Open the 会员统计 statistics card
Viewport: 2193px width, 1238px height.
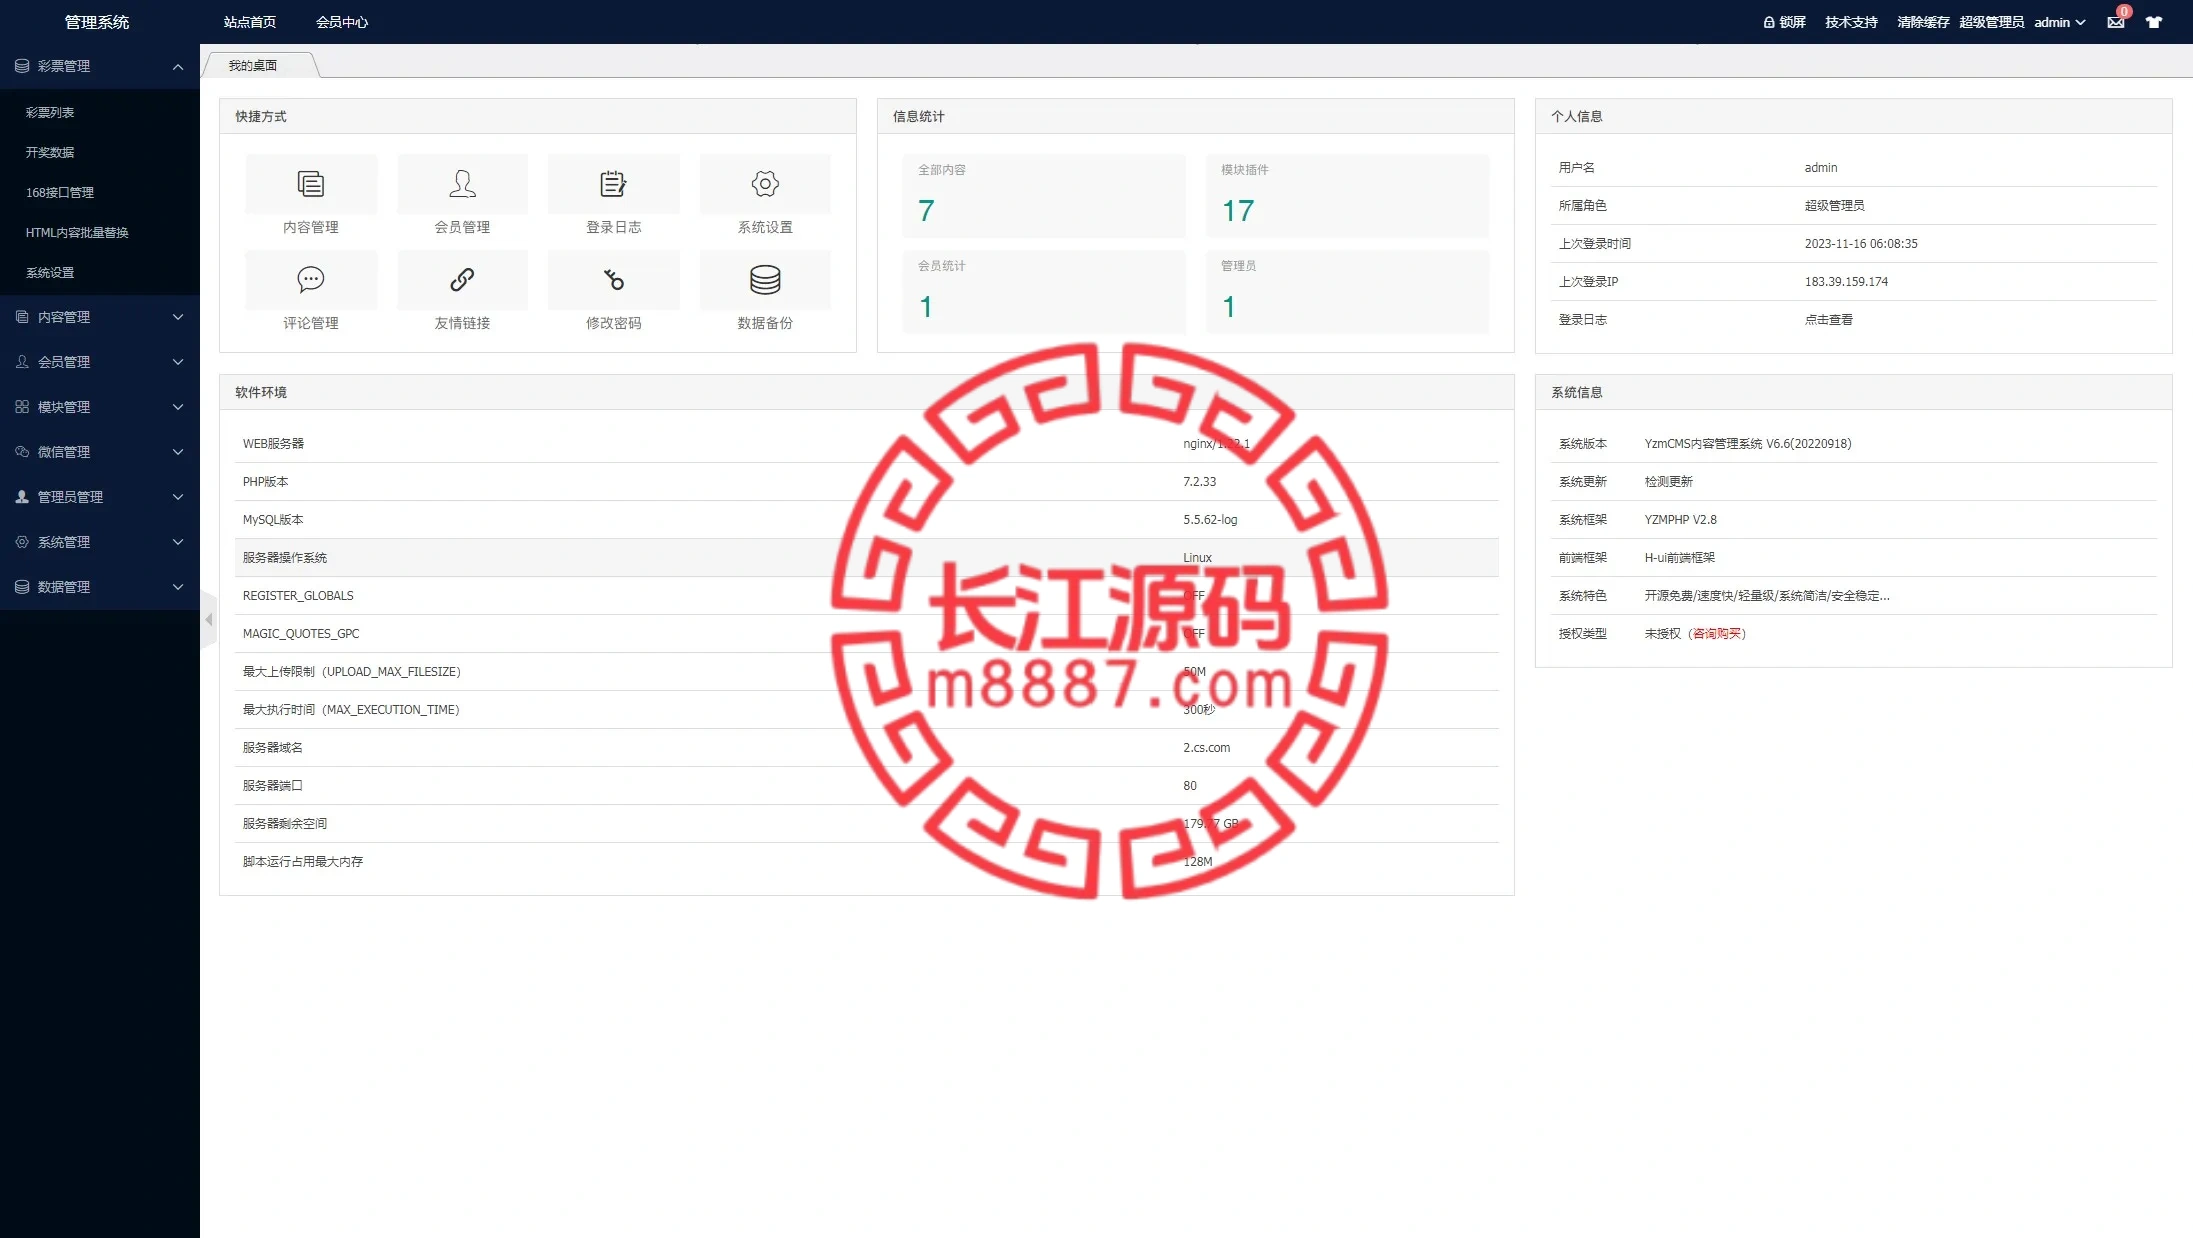[1043, 292]
